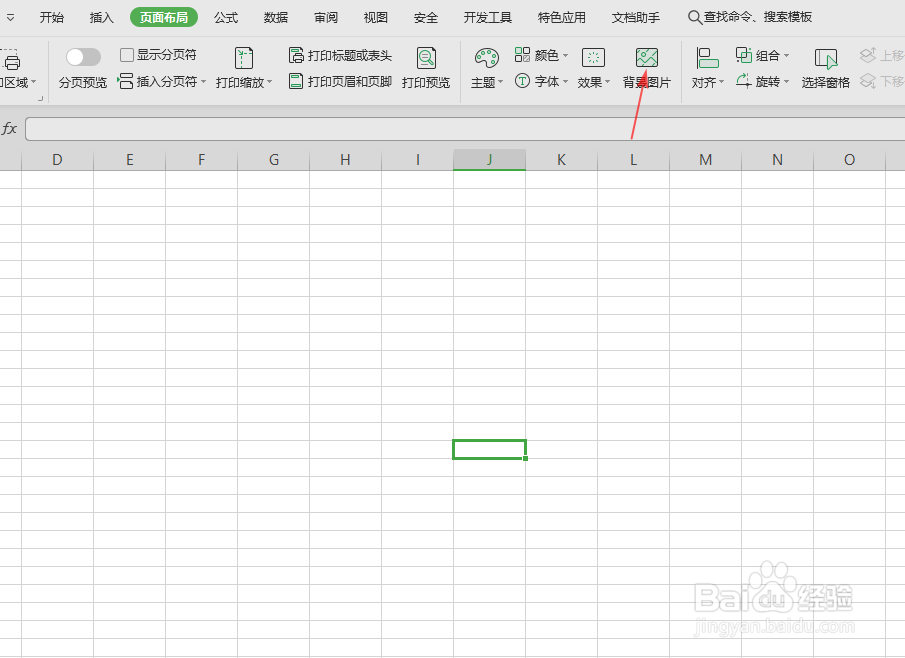Click the 组合 icon
Image resolution: width=905 pixels, height=658 pixels.
click(x=743, y=55)
